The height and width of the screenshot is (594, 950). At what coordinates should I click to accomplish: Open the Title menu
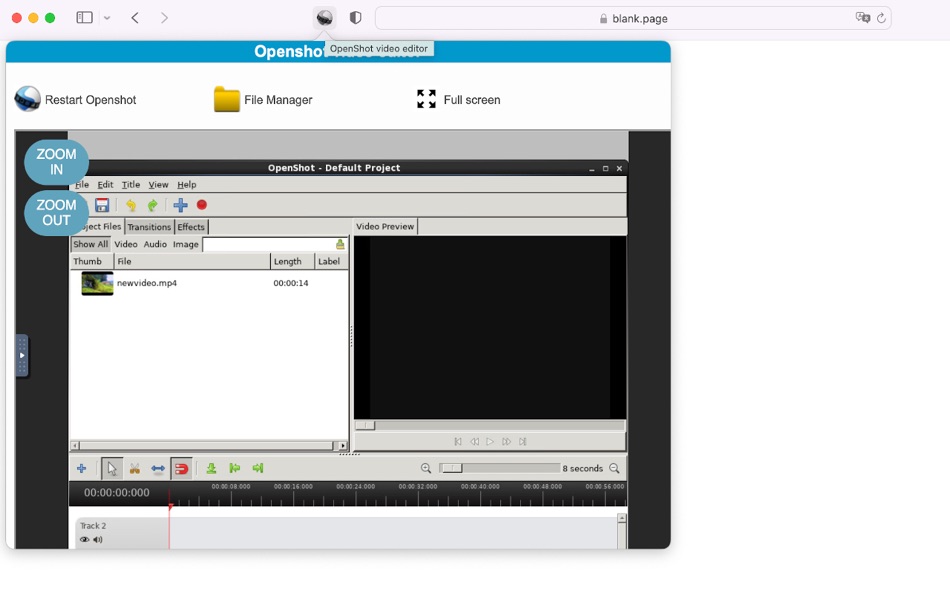click(131, 184)
